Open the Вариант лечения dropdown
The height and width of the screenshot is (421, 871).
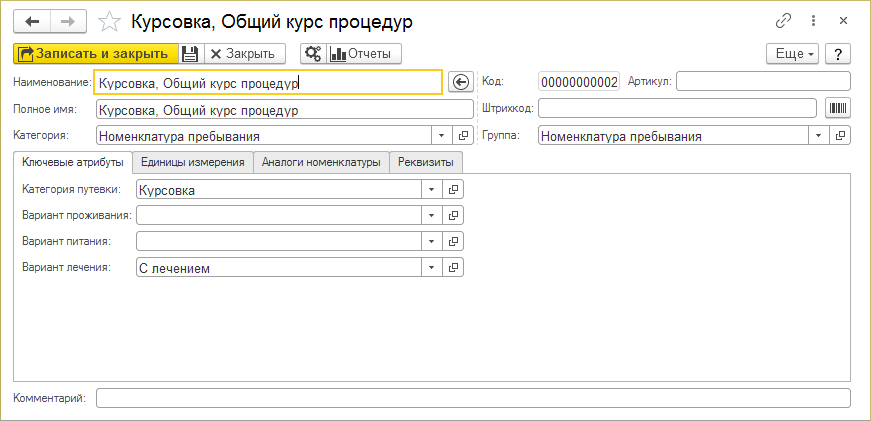(431, 267)
